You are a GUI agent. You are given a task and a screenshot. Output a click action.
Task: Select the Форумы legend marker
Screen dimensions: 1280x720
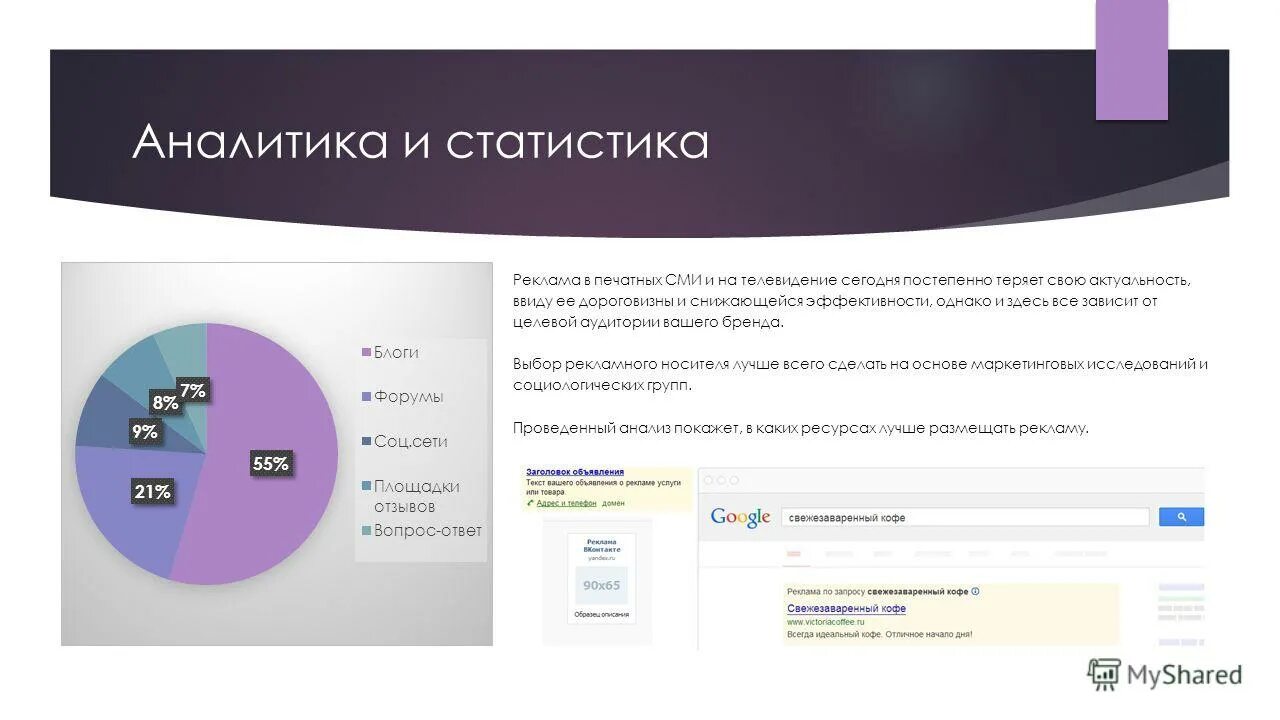(x=366, y=398)
